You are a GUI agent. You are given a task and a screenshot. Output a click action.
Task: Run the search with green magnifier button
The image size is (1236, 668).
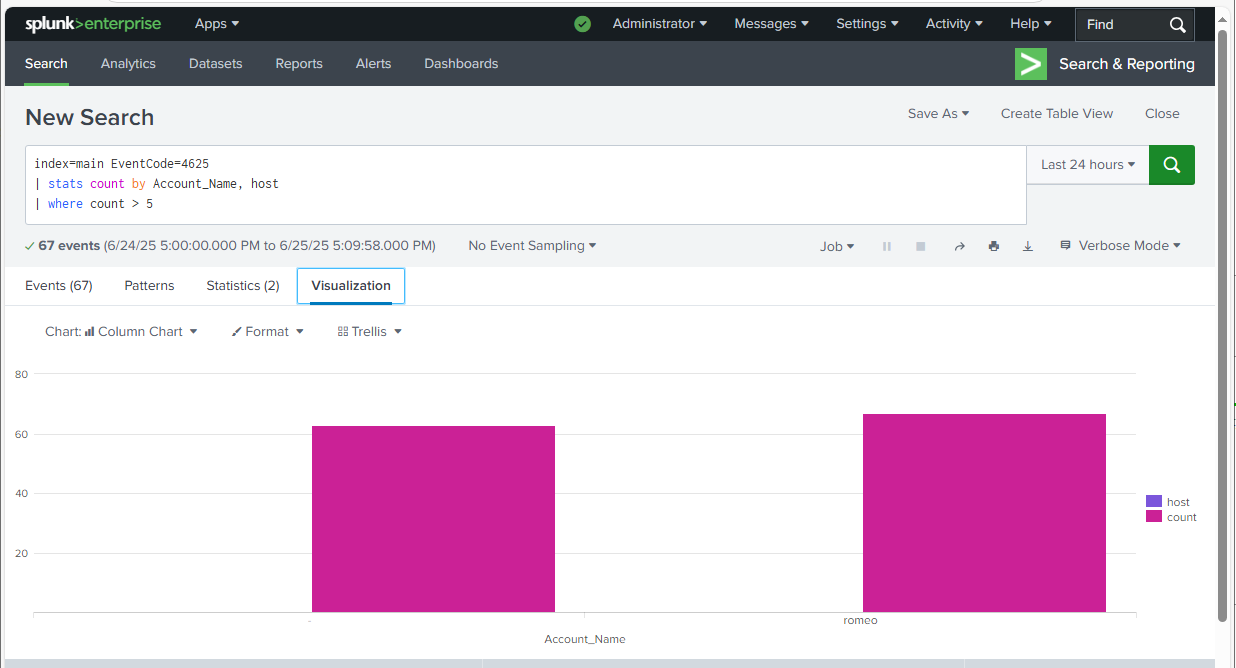pyautogui.click(x=1172, y=165)
